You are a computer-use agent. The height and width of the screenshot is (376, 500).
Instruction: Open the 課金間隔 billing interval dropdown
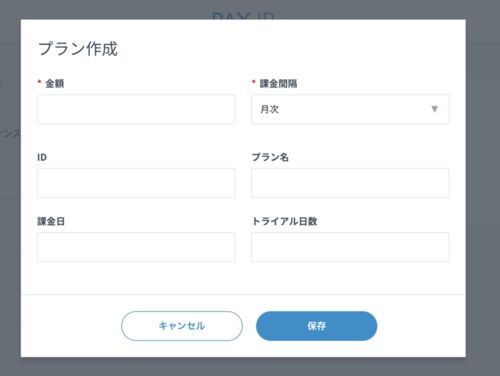(x=350, y=109)
